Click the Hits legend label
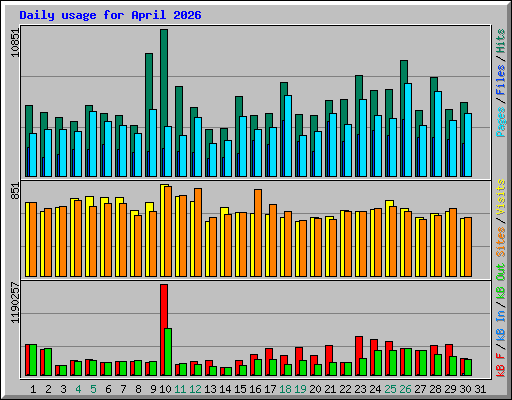Image resolution: width=512 pixels, height=400 pixels. 501,41
